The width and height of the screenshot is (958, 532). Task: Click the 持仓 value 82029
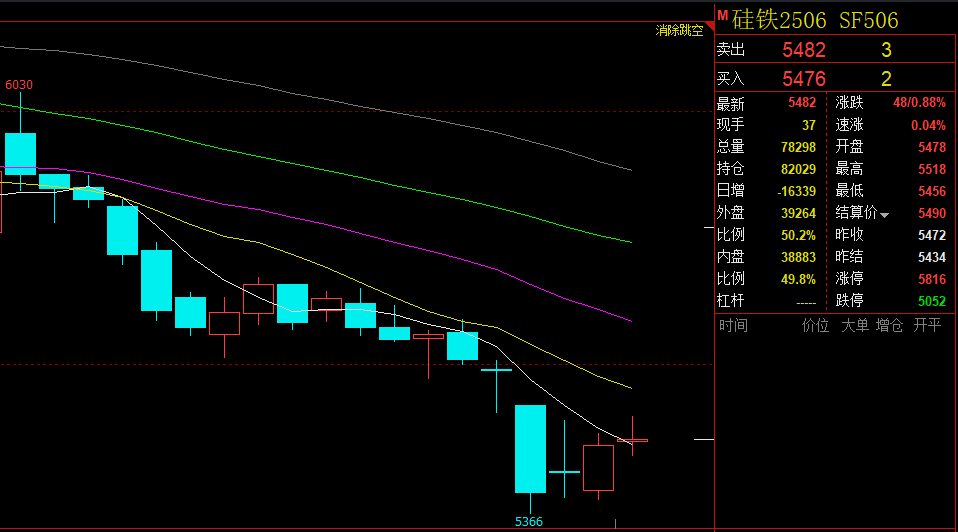tap(798, 169)
